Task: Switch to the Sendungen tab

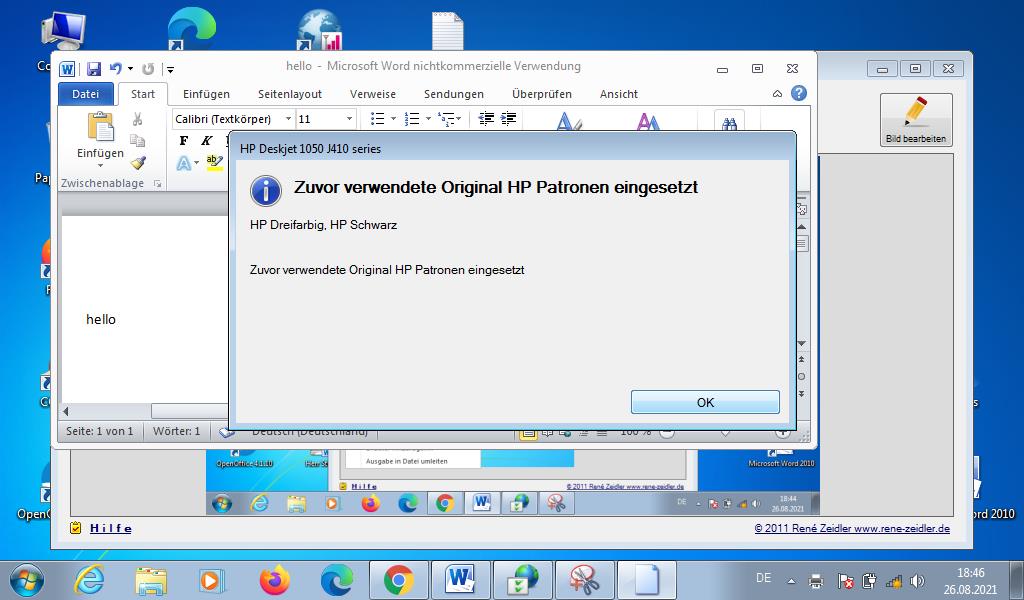Action: pyautogui.click(x=454, y=94)
